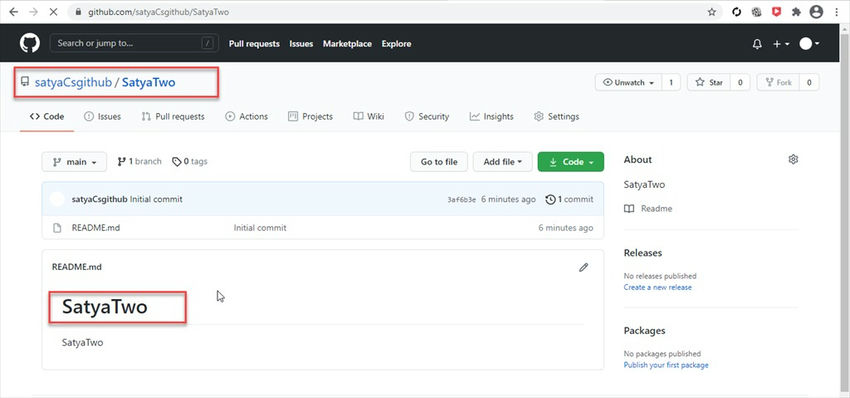Switch to the Actions tab
The height and width of the screenshot is (398, 850).
[246, 117]
